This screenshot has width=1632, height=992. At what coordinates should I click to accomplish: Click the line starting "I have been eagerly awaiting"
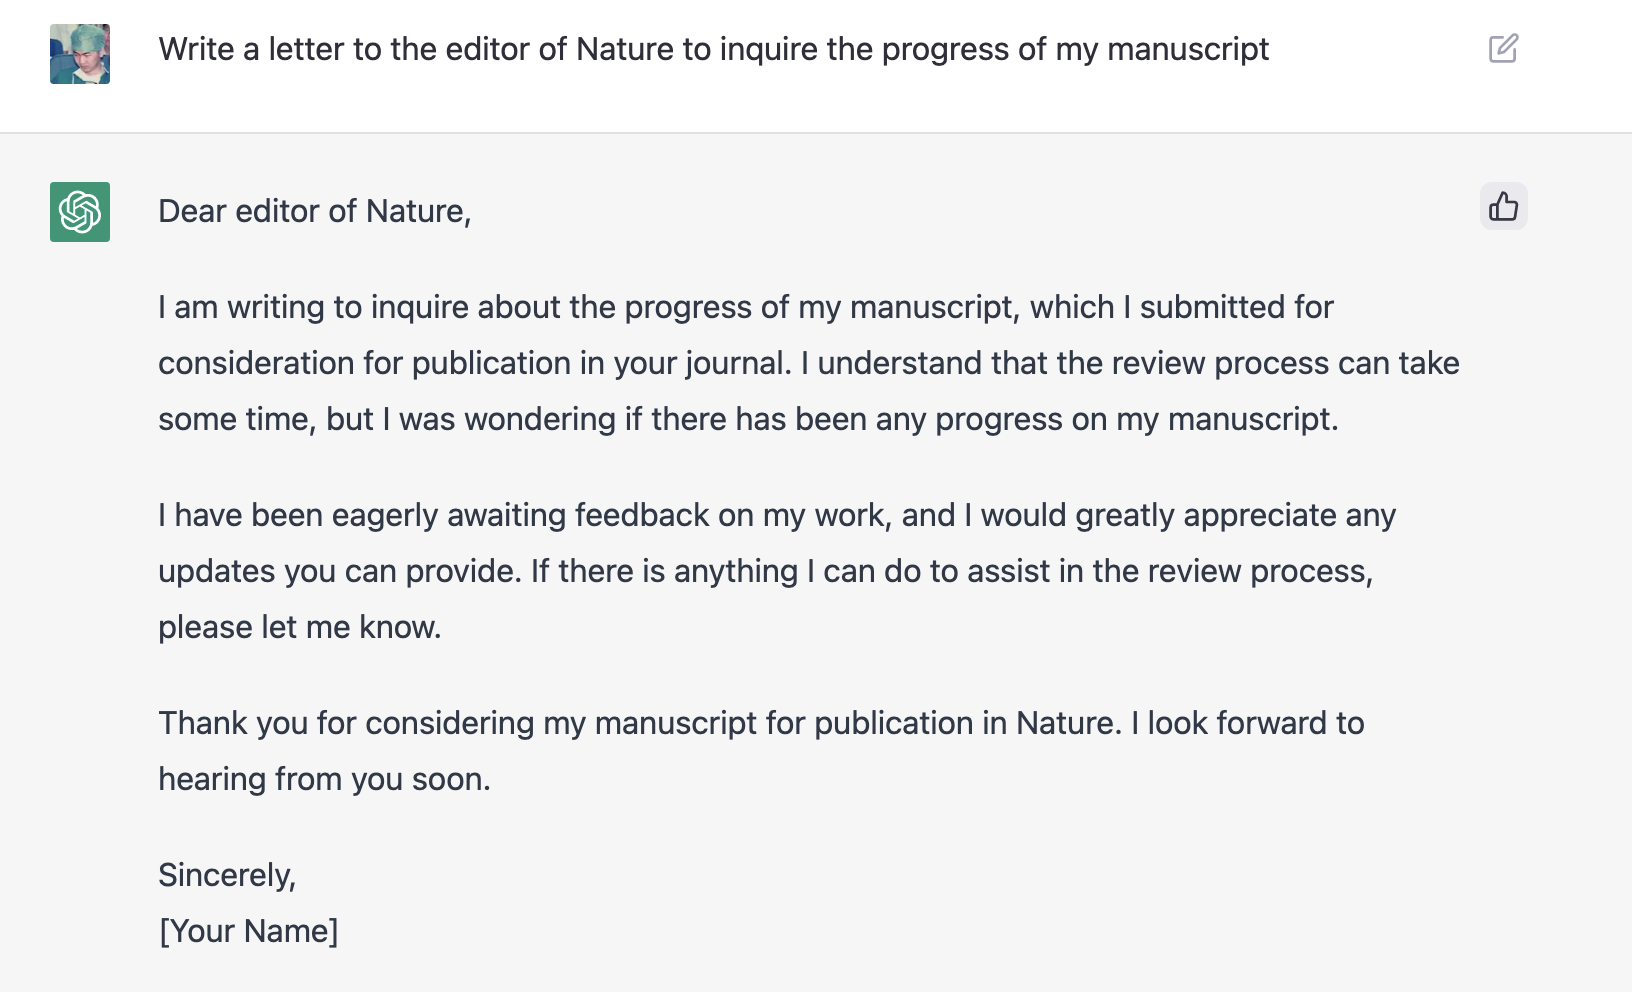pyautogui.click(x=776, y=515)
